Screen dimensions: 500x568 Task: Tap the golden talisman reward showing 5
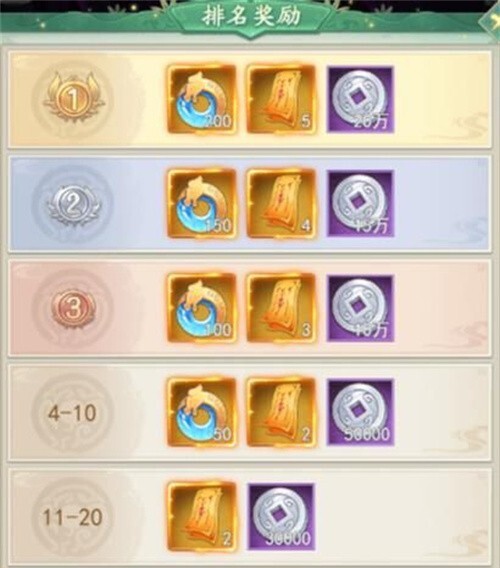click(281, 99)
